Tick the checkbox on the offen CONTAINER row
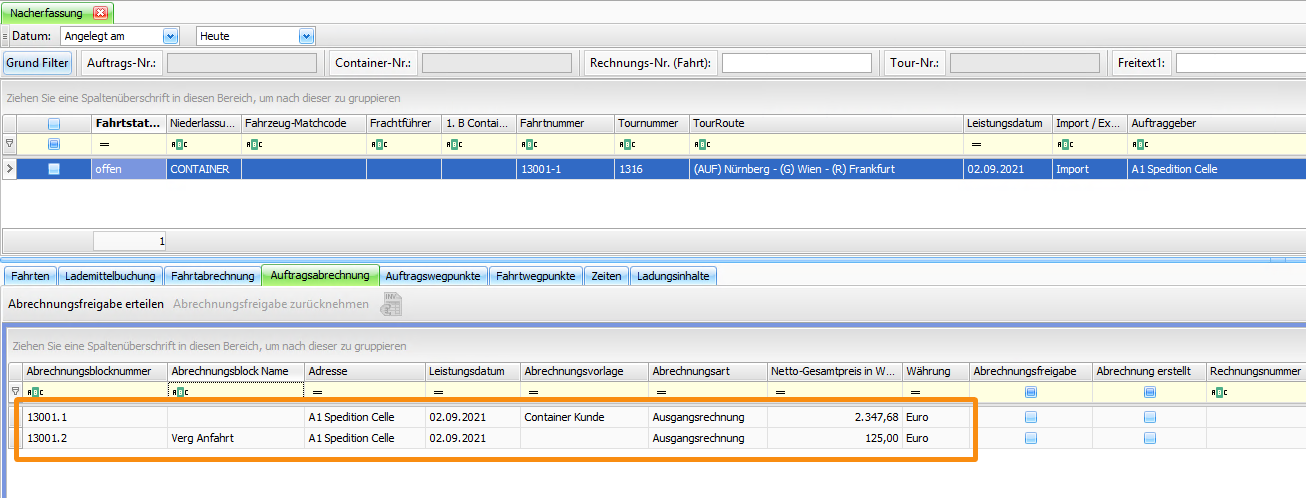This screenshot has height=498, width=1306. click(54, 169)
